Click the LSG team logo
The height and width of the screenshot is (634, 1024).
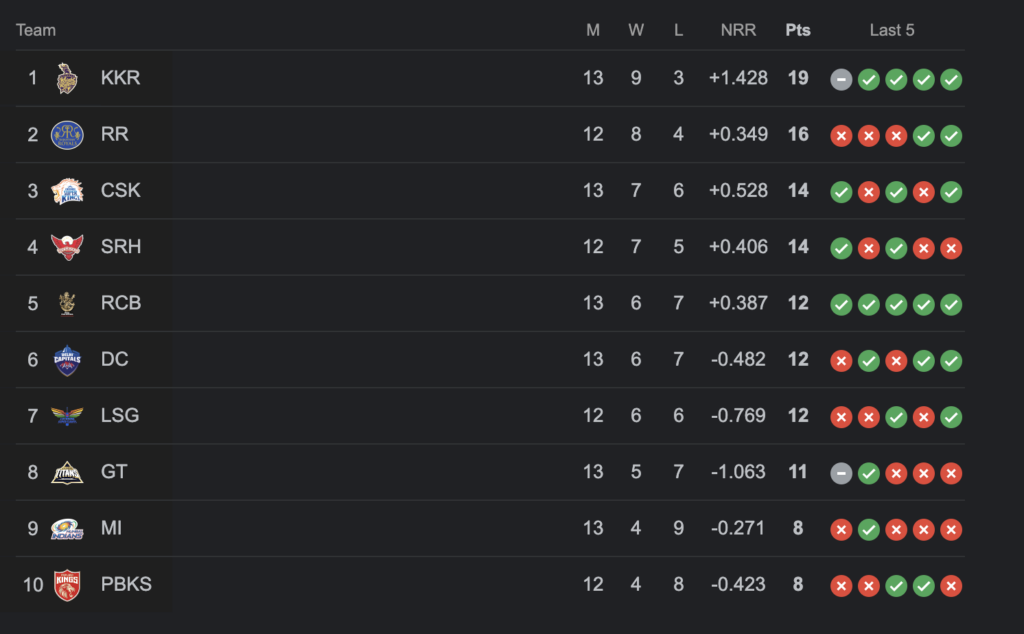click(67, 415)
